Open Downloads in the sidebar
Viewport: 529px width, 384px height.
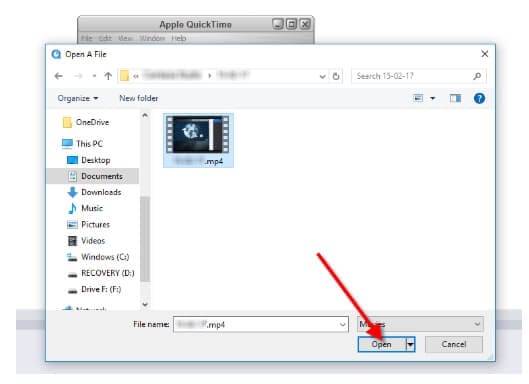(x=101, y=192)
